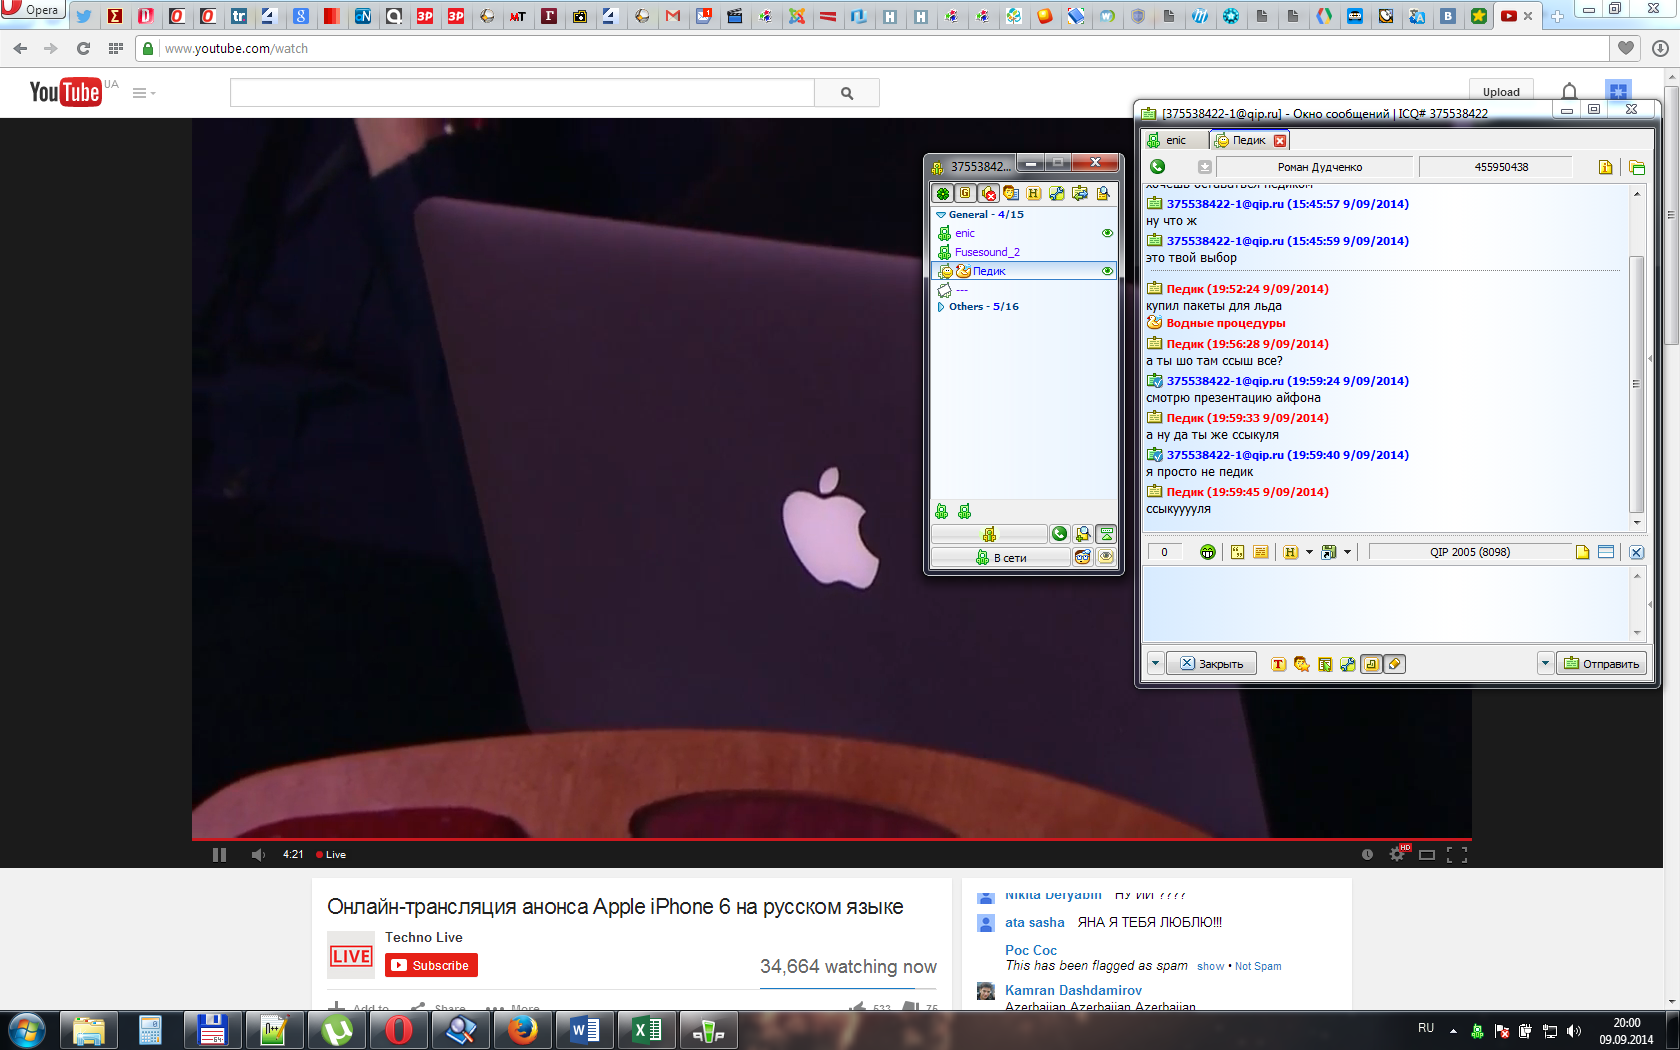Open font T icon in chat bottom toolbar
Screen dimensions: 1680x1050
tap(1278, 664)
